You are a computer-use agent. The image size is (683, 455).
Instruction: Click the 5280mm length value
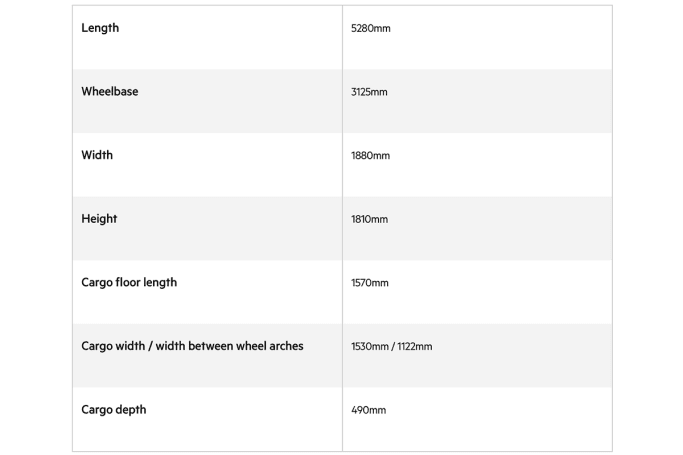click(x=371, y=28)
